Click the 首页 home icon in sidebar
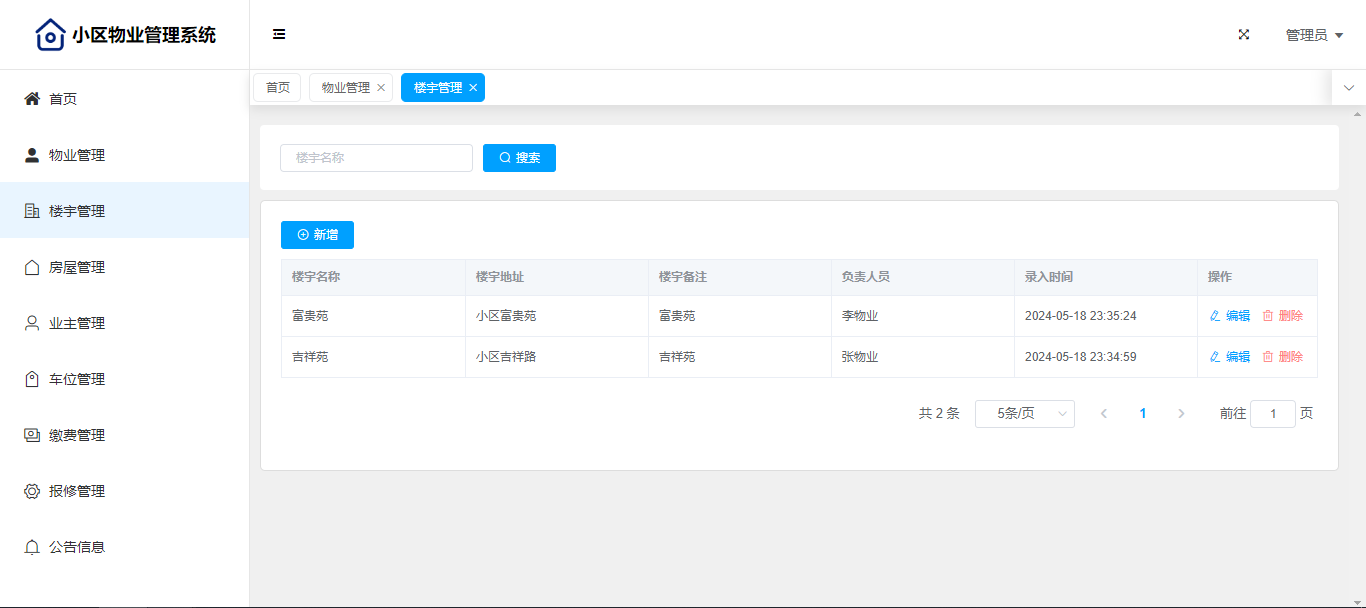Image resolution: width=1366 pixels, height=608 pixels. [x=32, y=99]
